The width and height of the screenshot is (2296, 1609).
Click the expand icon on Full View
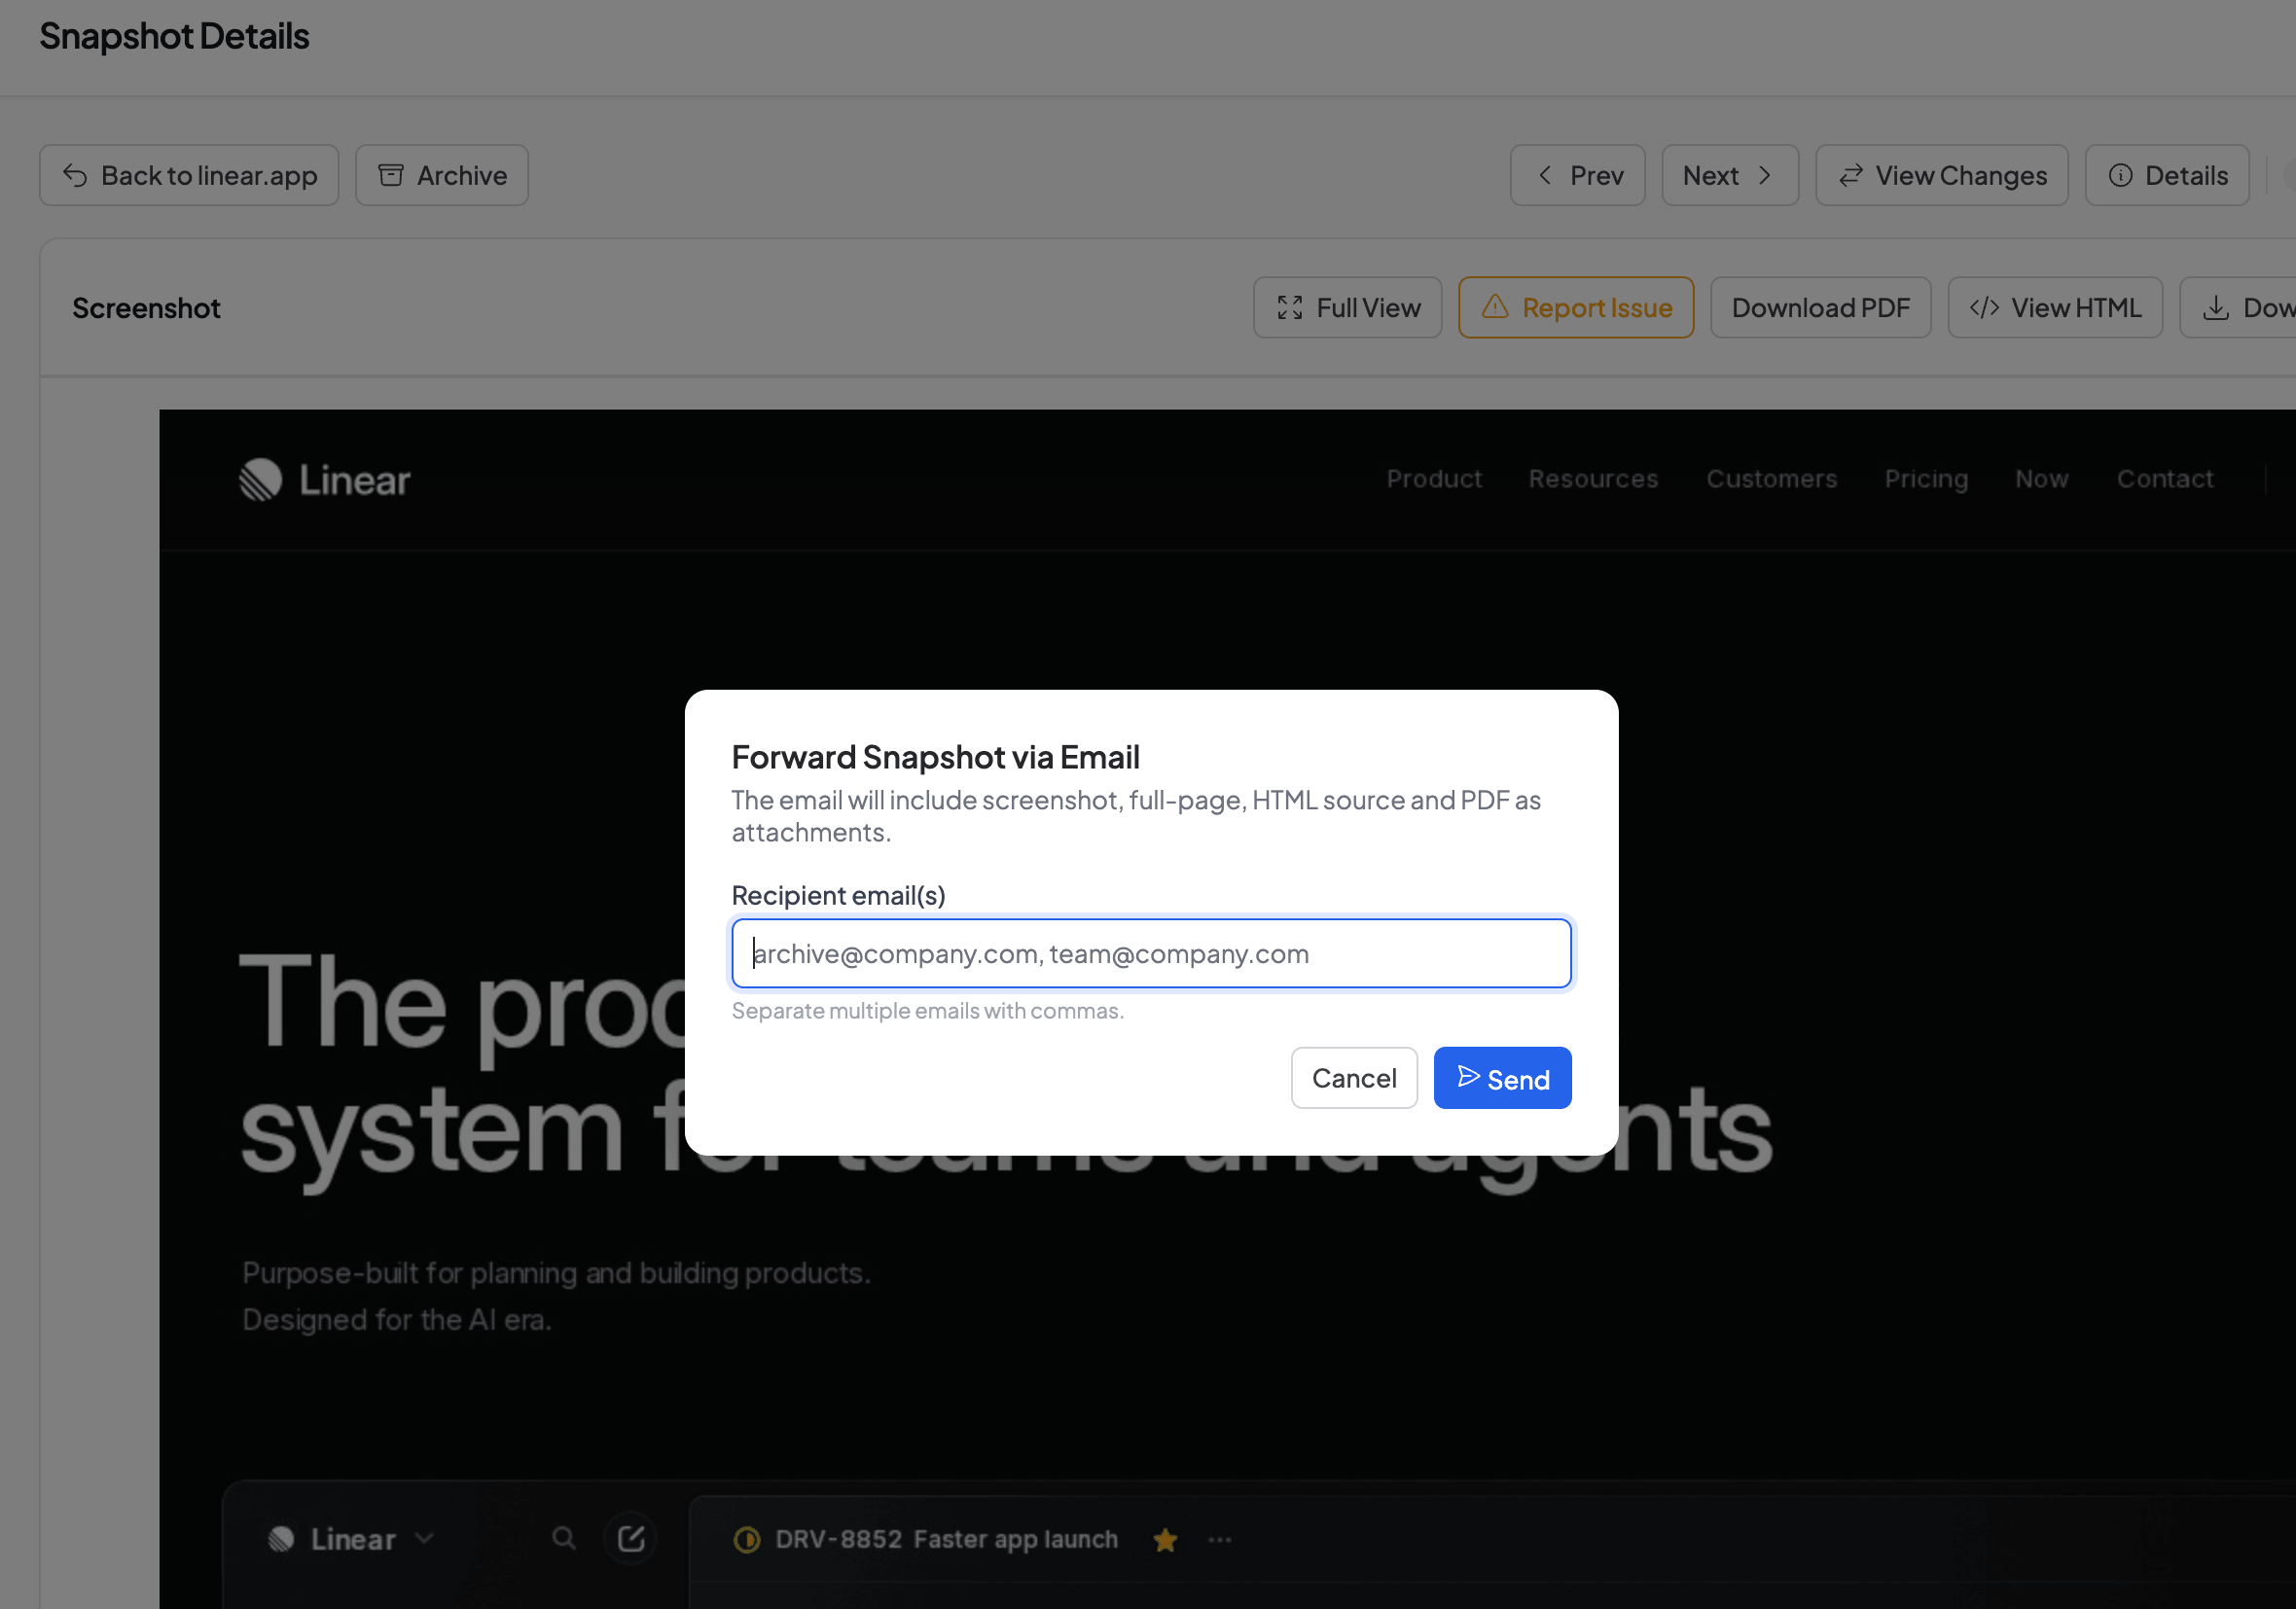point(1290,307)
